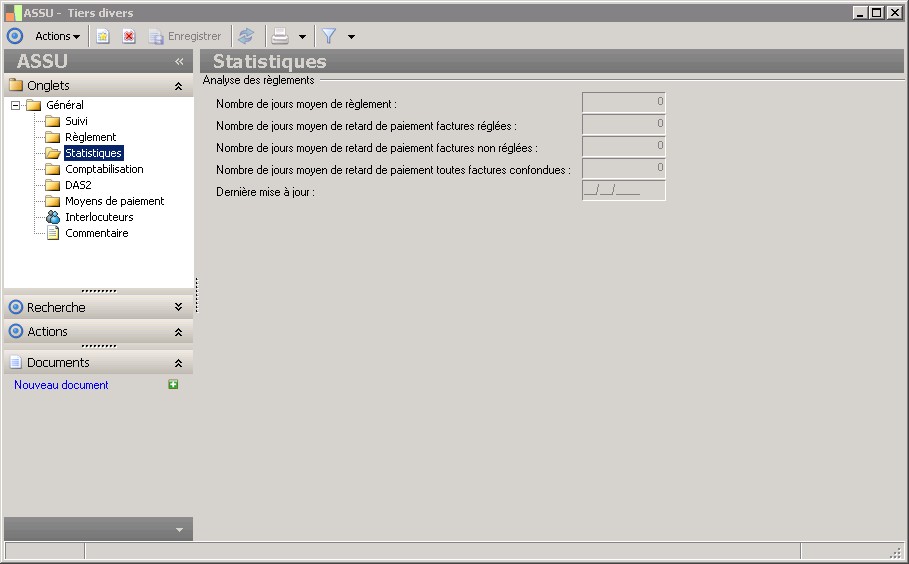Click the Enregistrer save button

[185, 37]
